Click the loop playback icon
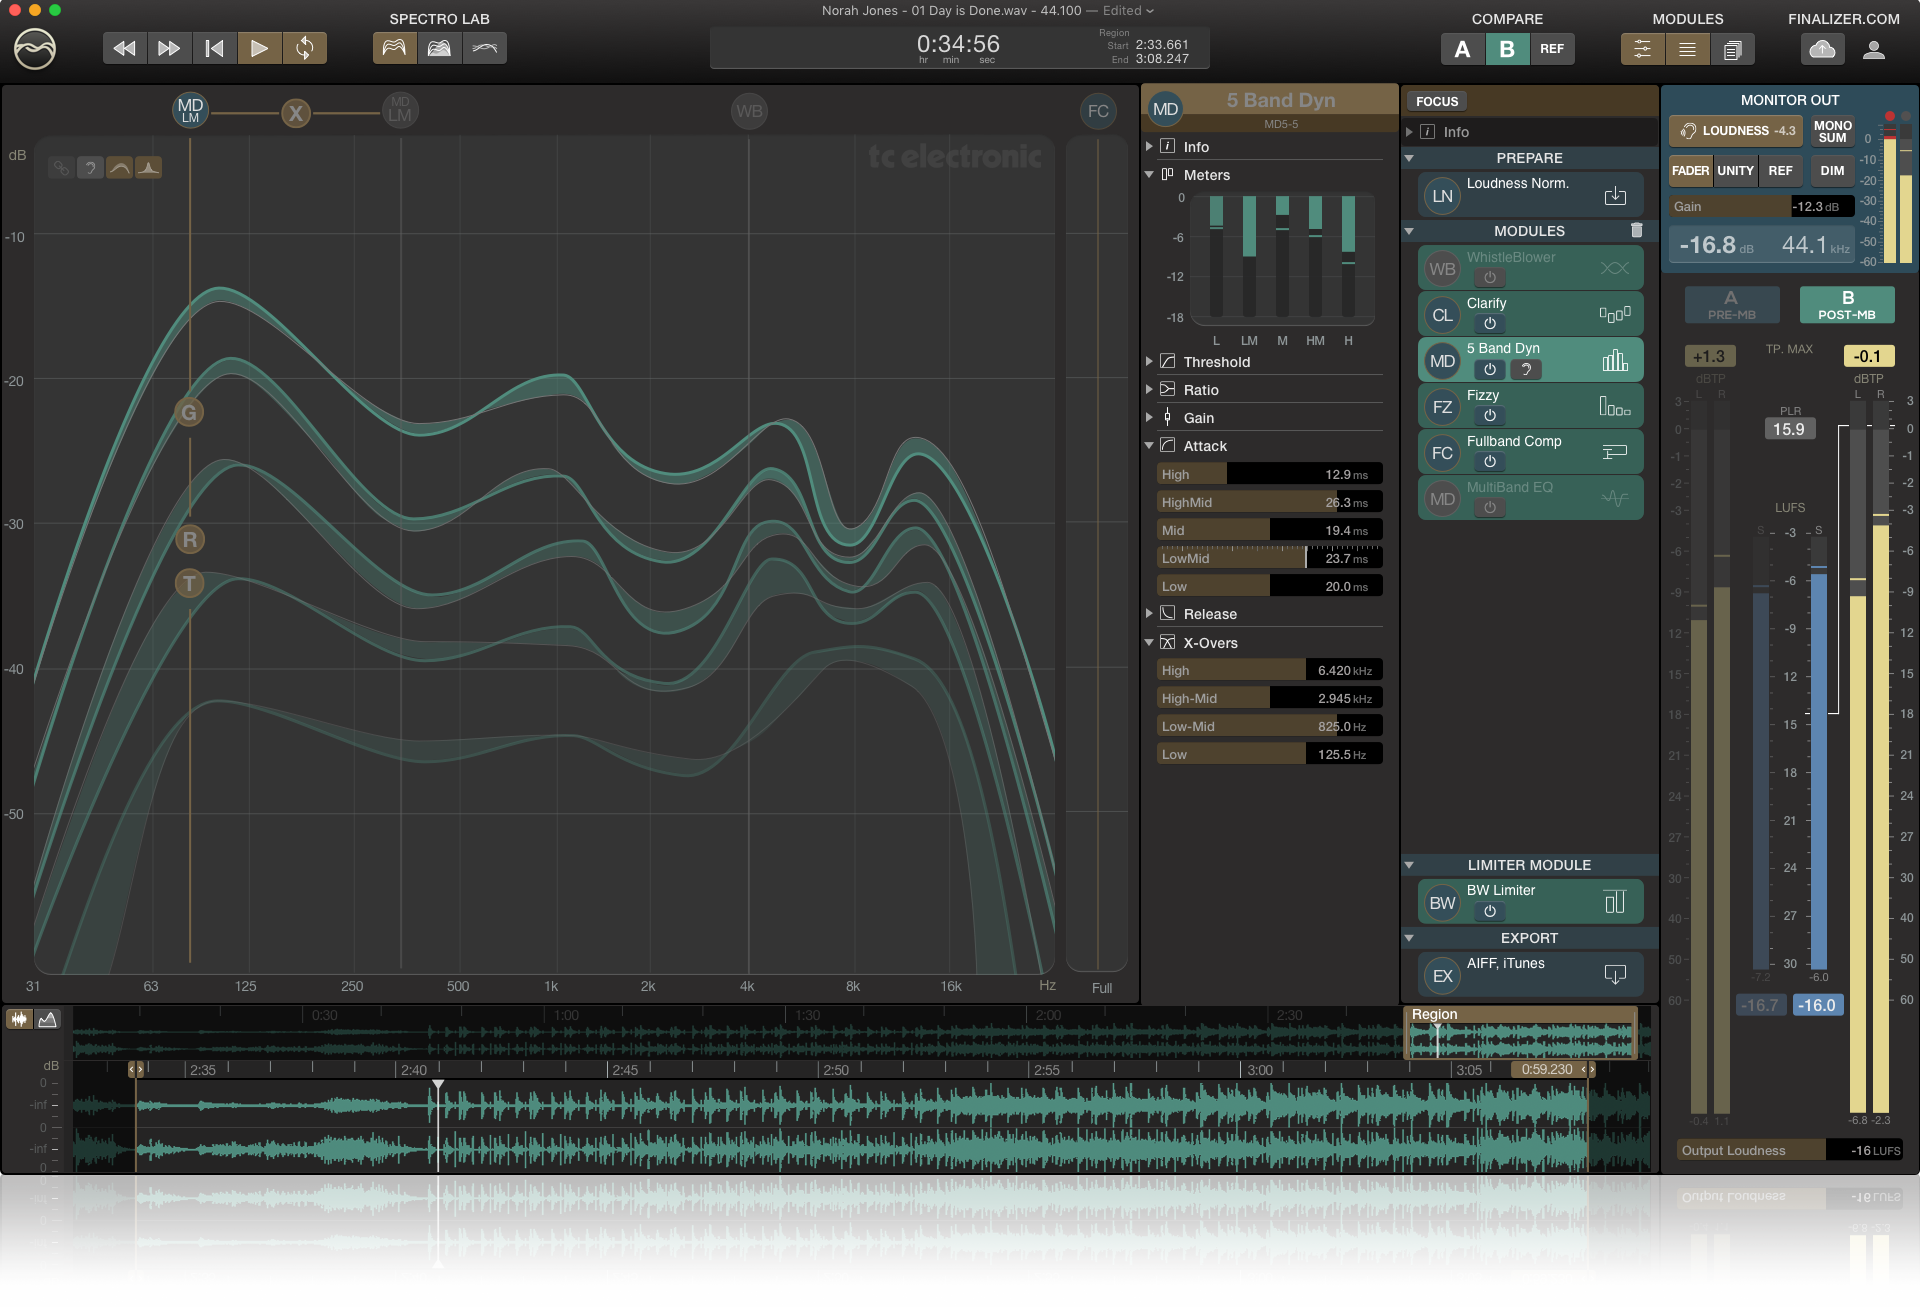 (x=305, y=48)
